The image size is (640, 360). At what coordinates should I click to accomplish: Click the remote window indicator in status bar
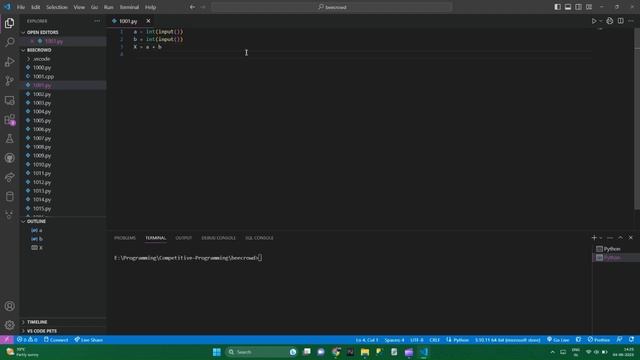(x=7, y=340)
